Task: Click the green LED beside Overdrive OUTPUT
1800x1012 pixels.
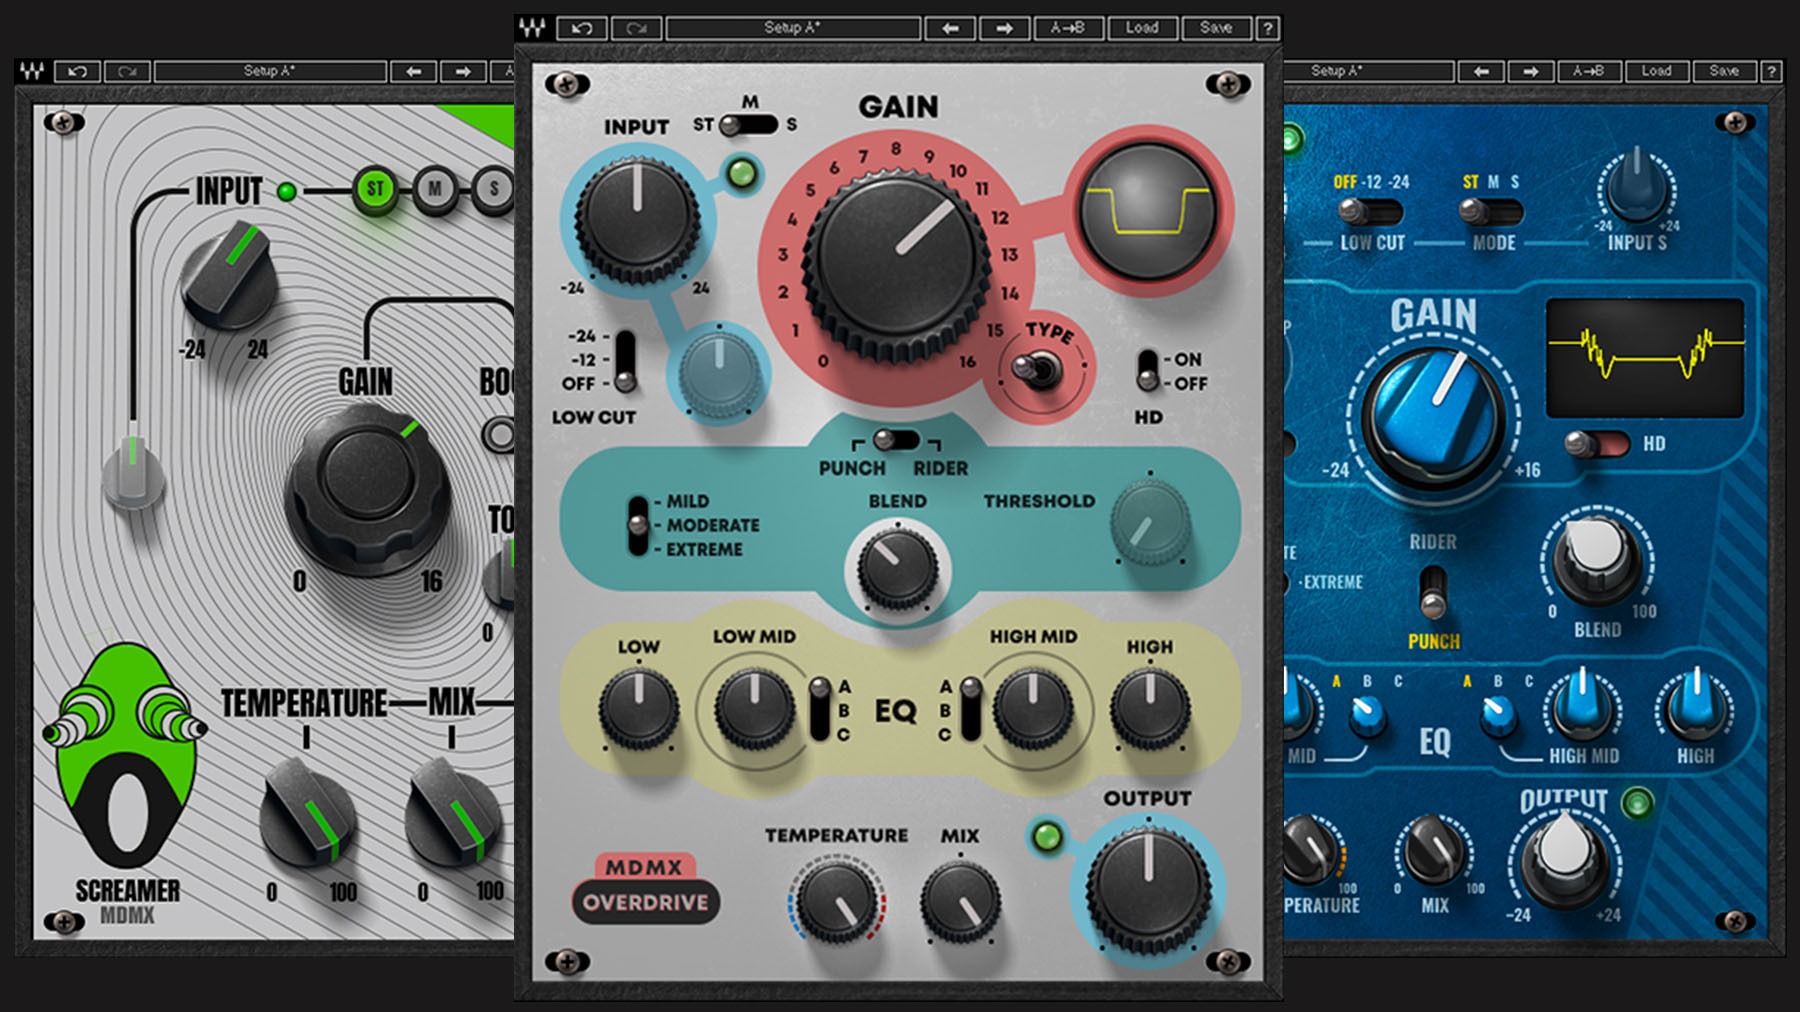Action: 1046,837
